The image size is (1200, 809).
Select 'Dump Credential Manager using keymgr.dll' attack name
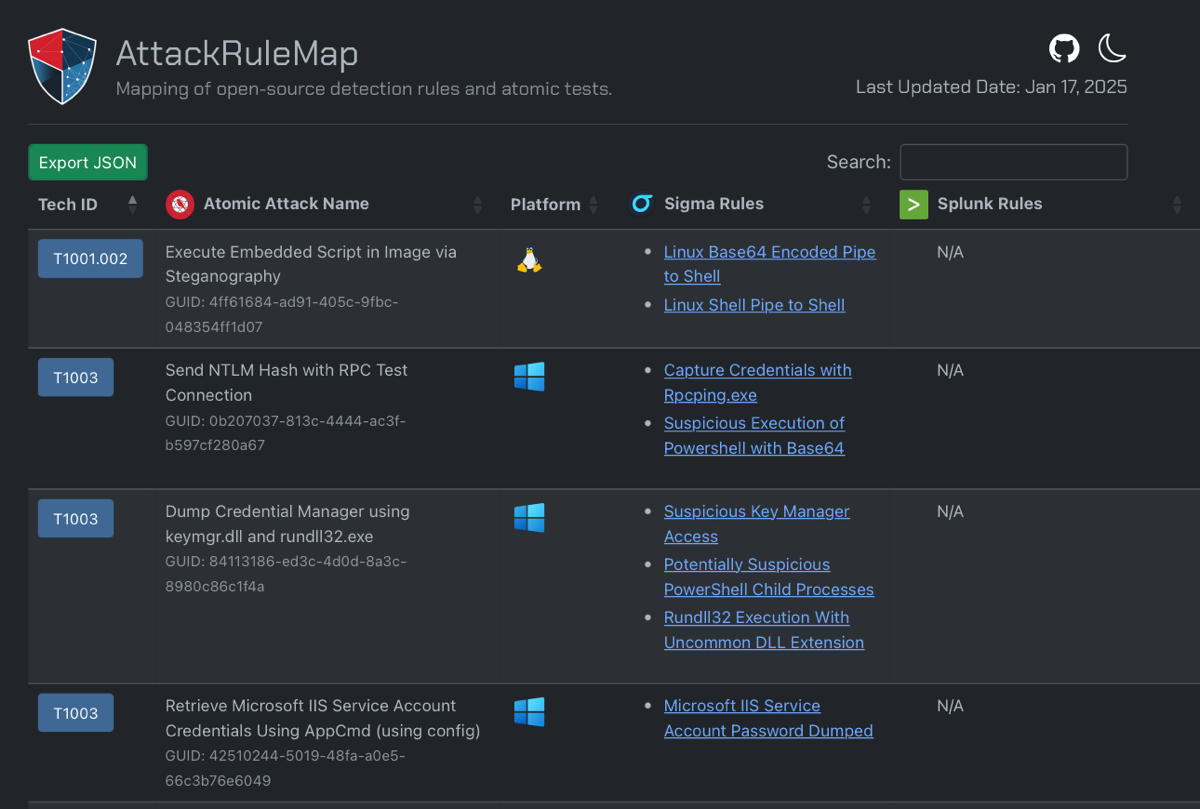tap(288, 523)
